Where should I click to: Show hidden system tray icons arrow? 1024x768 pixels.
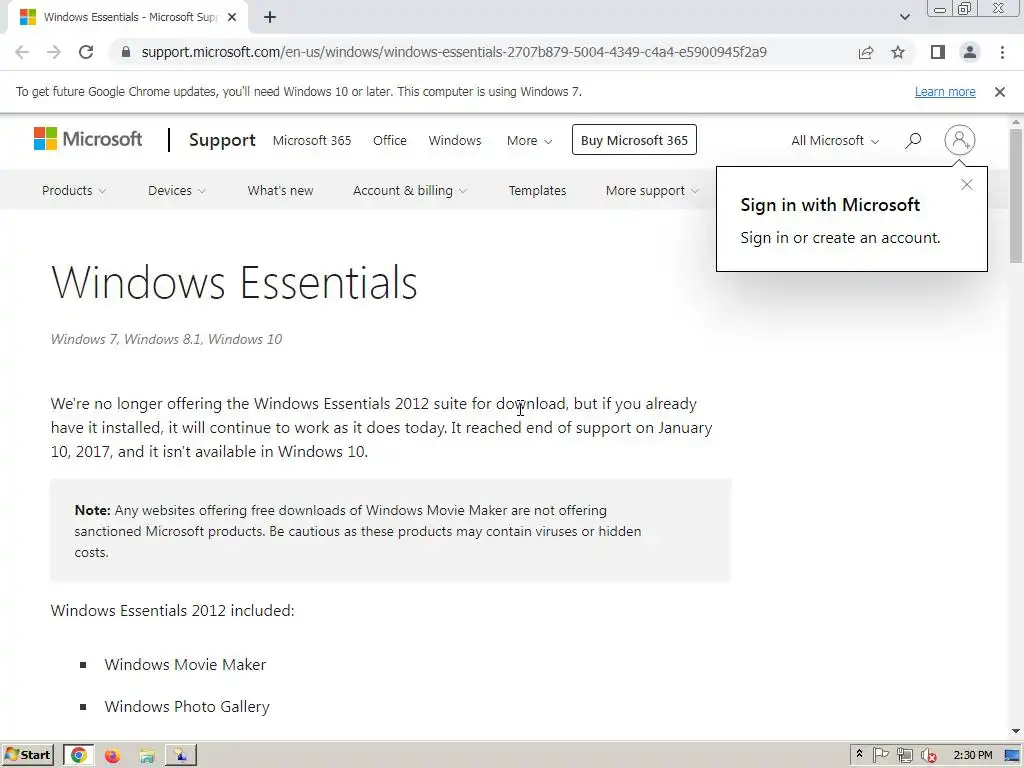[x=859, y=754]
